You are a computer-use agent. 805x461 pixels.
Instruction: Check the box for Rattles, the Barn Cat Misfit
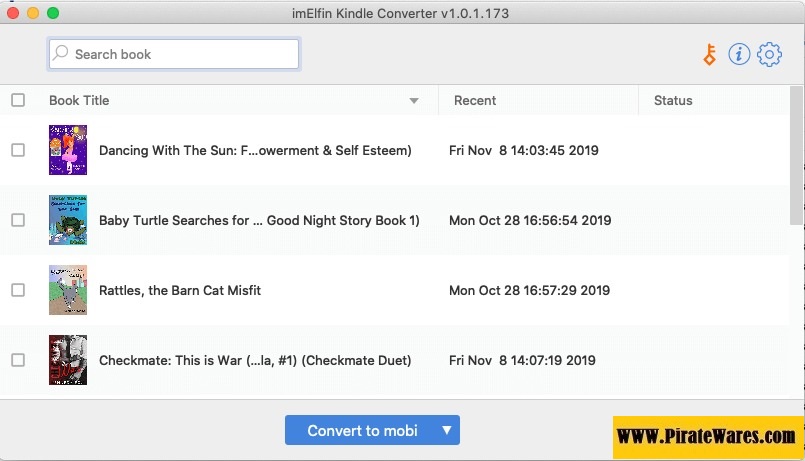click(18, 290)
